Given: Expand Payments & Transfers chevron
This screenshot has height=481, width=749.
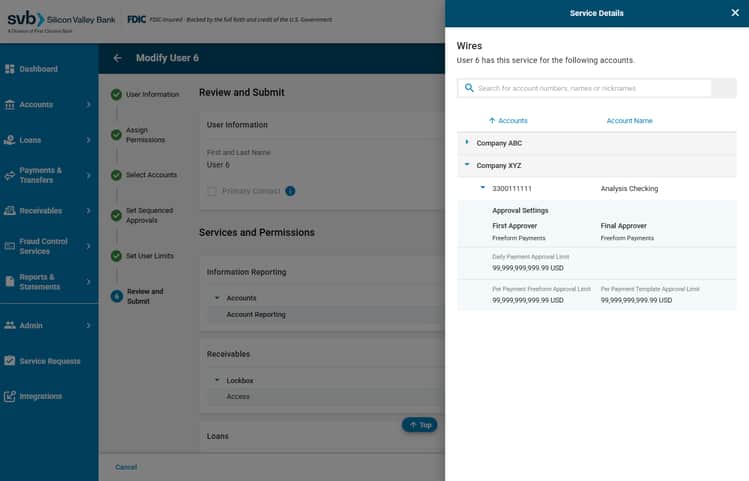Looking at the screenshot, I should tap(88, 175).
